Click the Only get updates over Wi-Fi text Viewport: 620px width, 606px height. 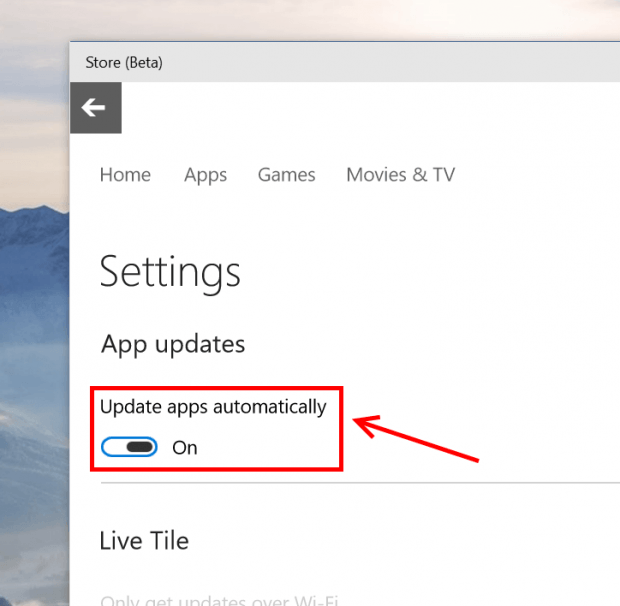[218, 600]
